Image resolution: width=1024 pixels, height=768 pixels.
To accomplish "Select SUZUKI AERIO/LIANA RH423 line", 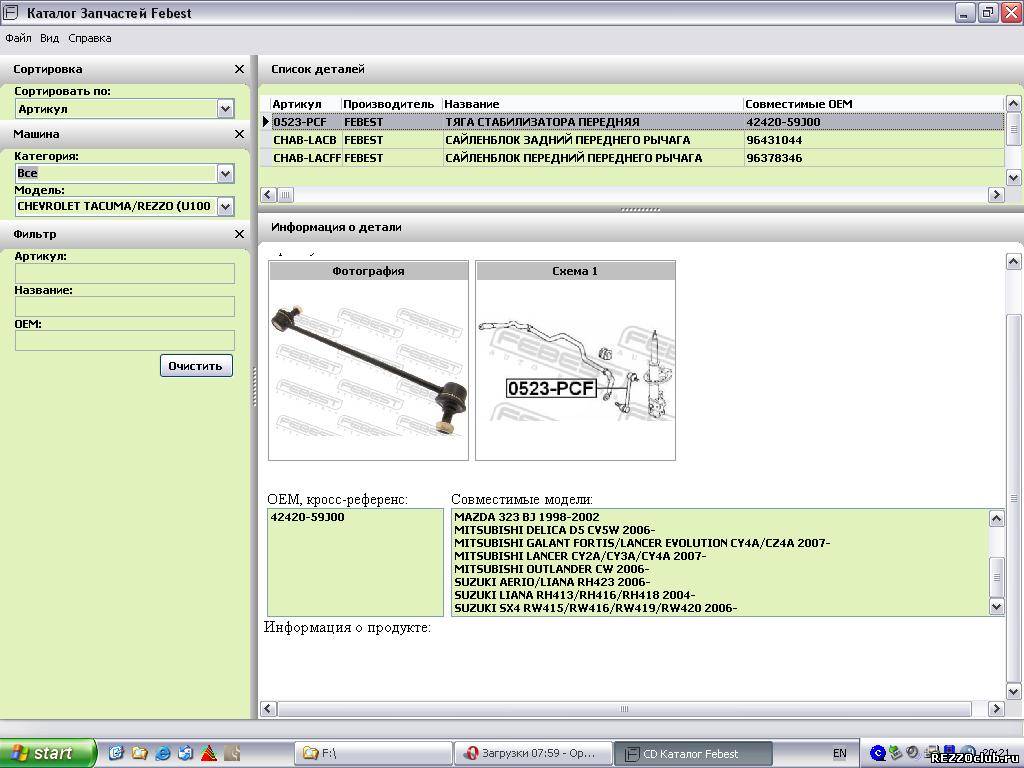I will (552, 582).
